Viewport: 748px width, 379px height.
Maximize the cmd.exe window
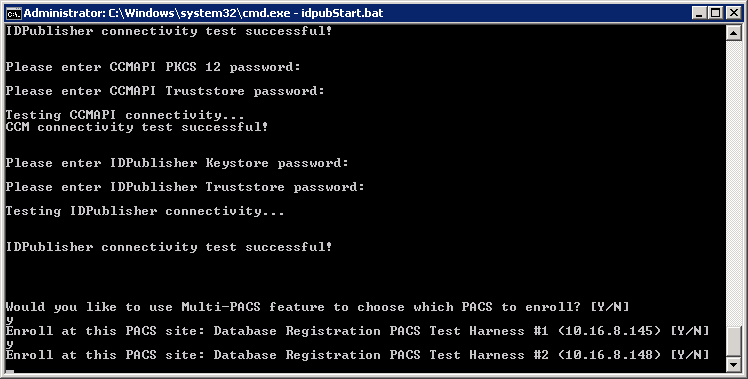click(715, 13)
